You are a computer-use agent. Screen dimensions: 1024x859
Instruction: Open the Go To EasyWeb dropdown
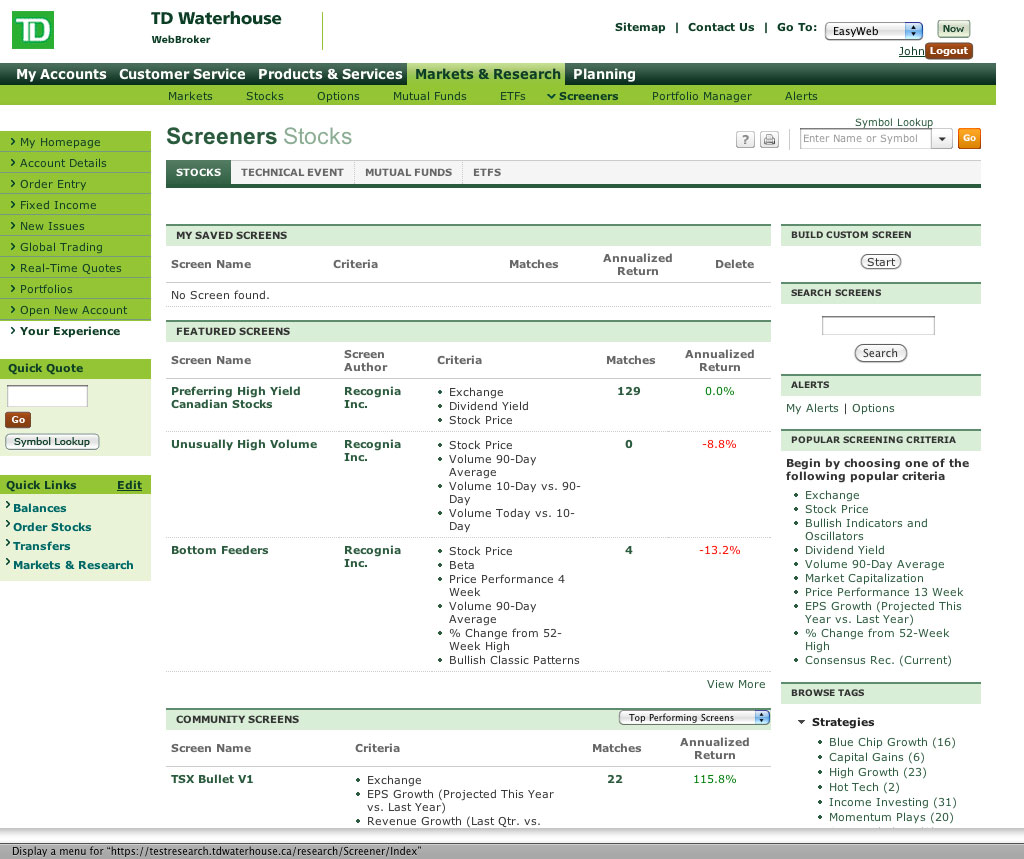pyautogui.click(x=874, y=31)
